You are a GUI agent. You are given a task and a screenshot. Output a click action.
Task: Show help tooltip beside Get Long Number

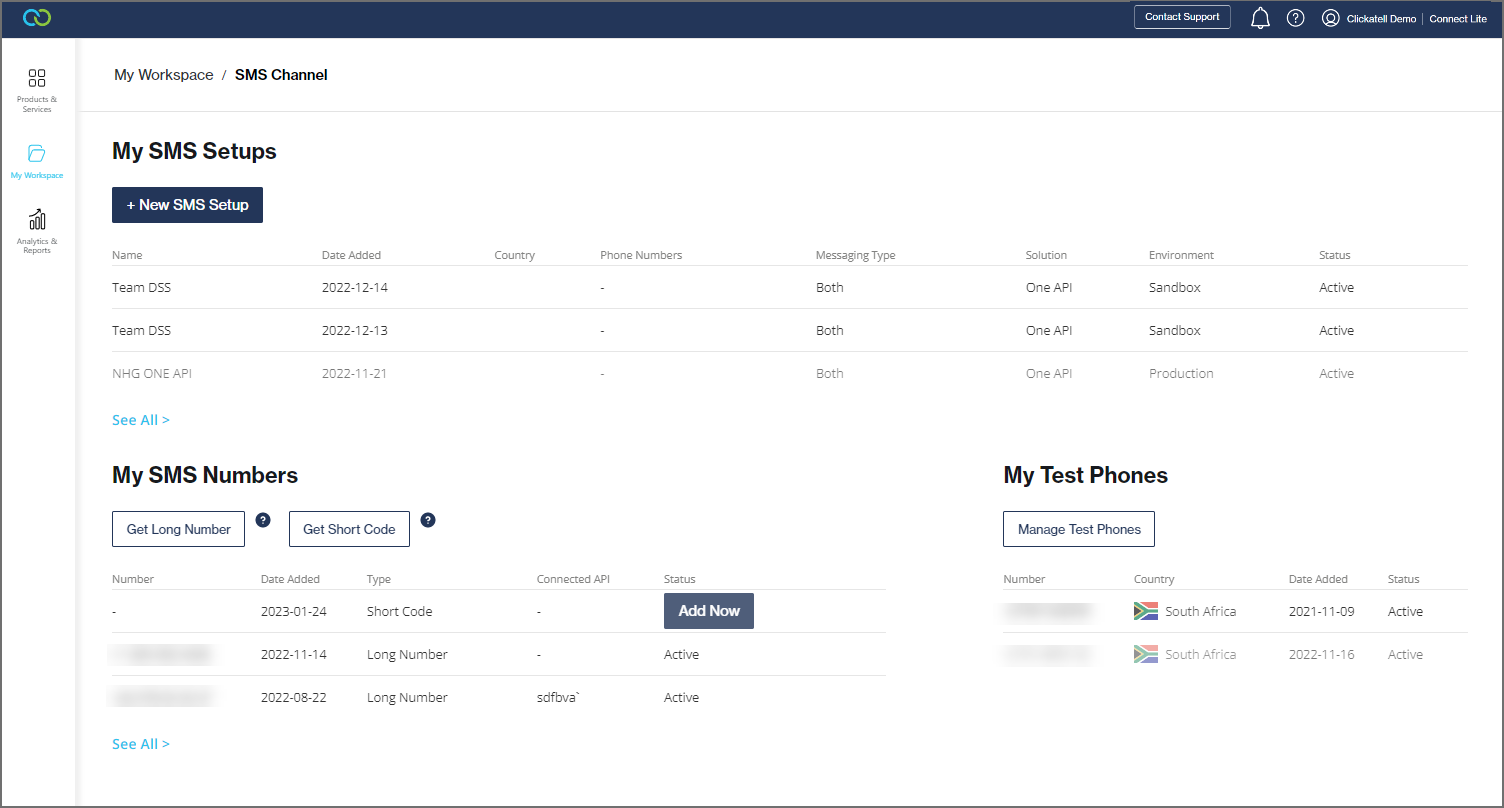click(x=263, y=520)
